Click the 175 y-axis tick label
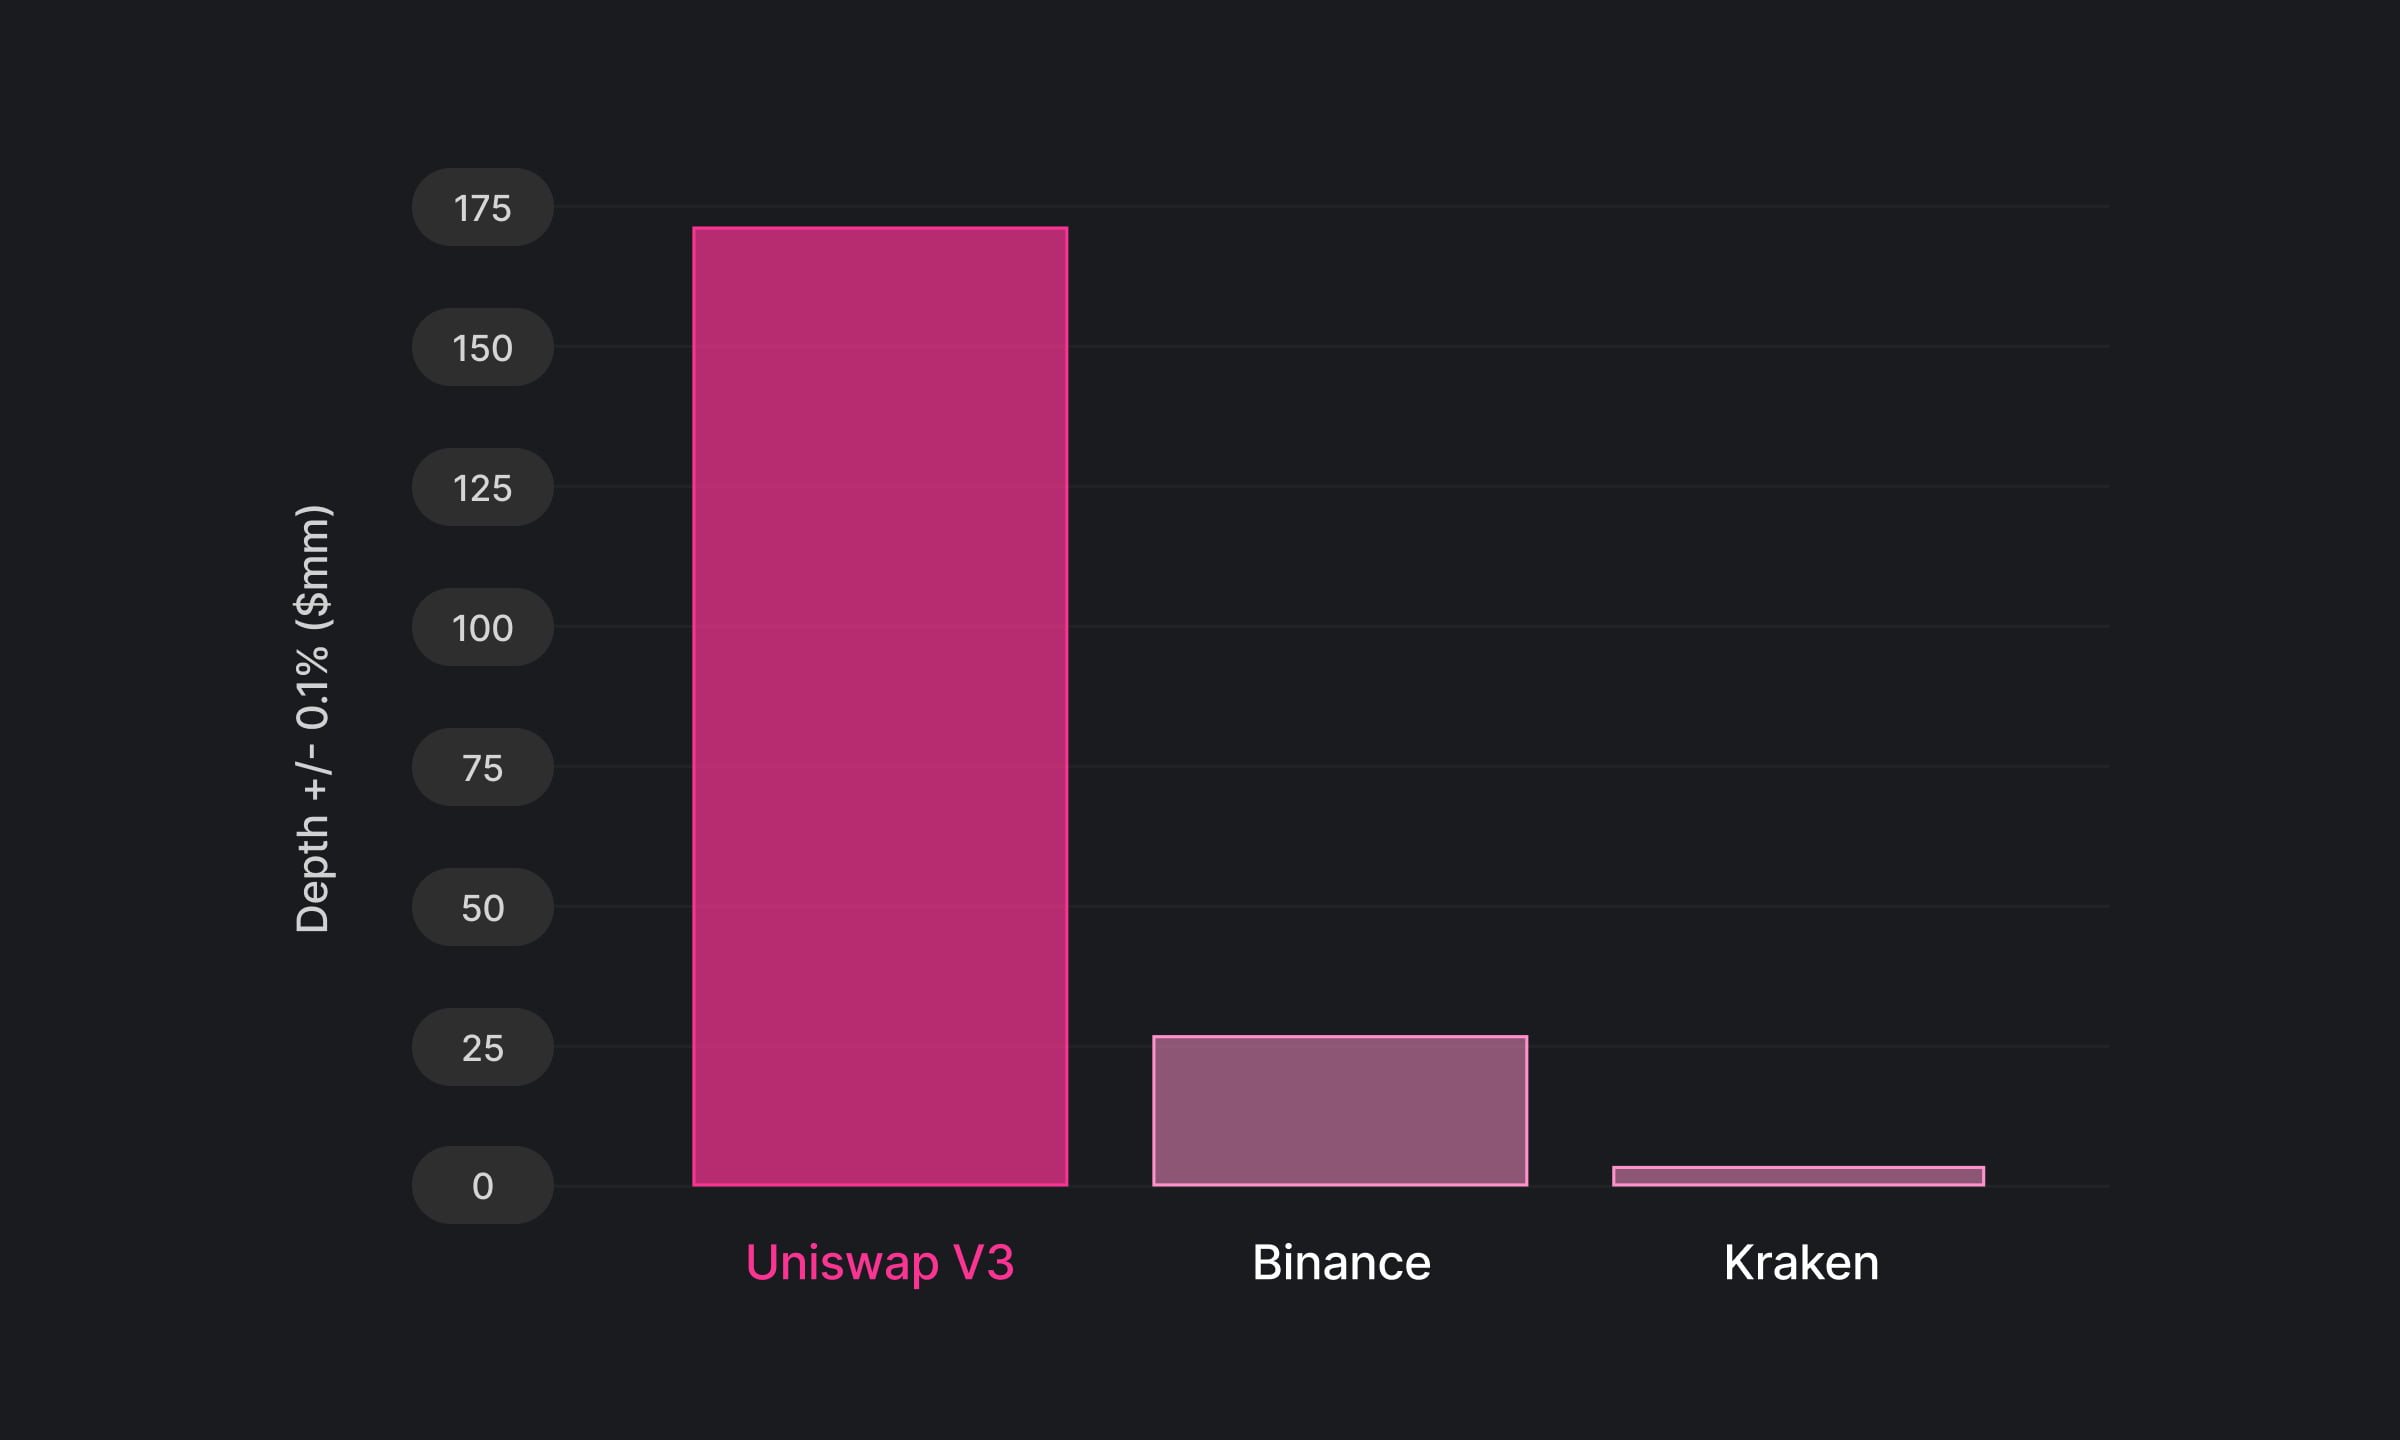 482,208
